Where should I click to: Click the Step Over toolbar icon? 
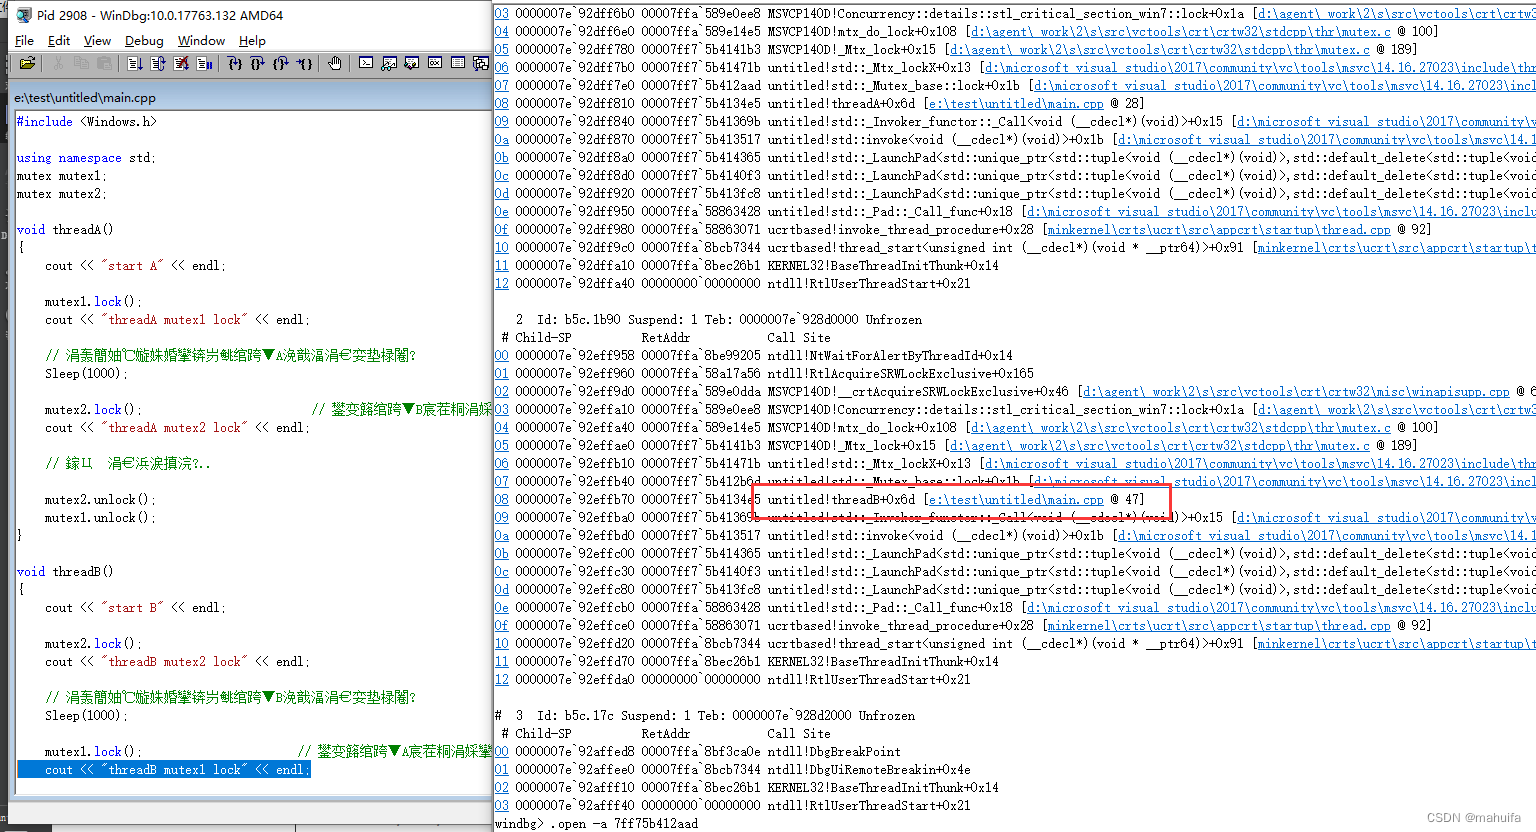(258, 63)
